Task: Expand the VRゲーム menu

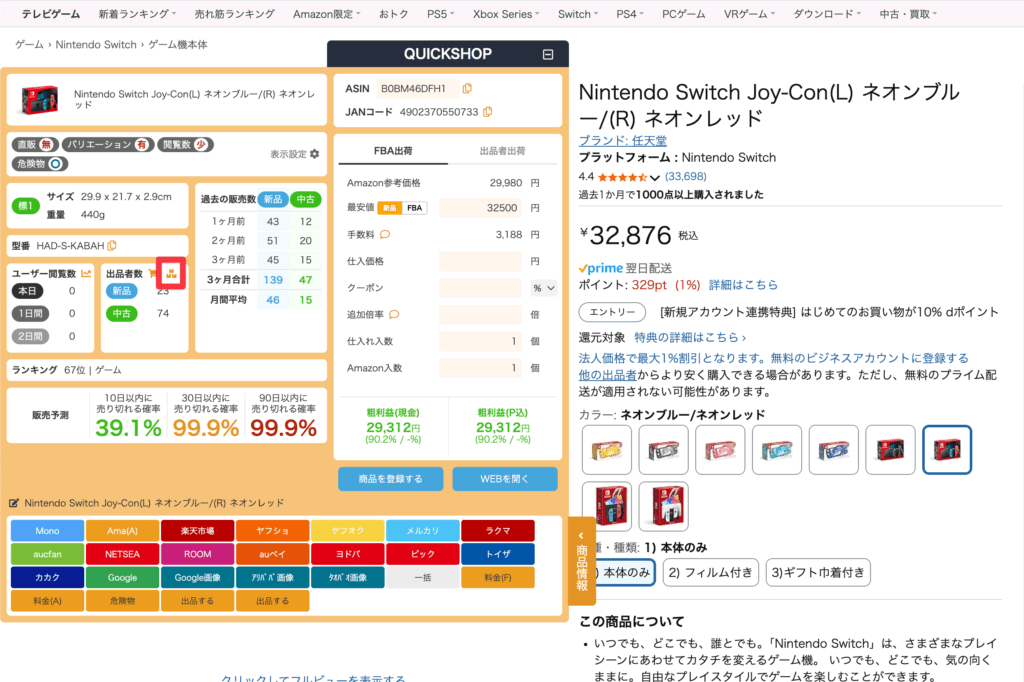Action: 749,14
